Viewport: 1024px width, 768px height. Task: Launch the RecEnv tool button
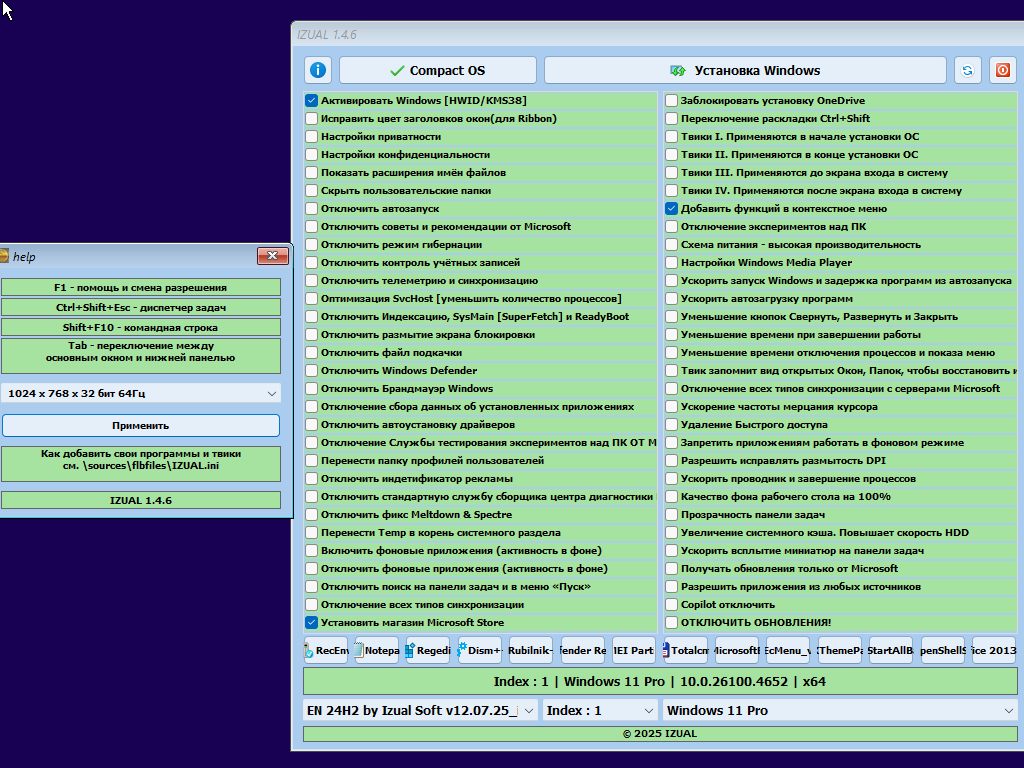[x=326, y=650]
